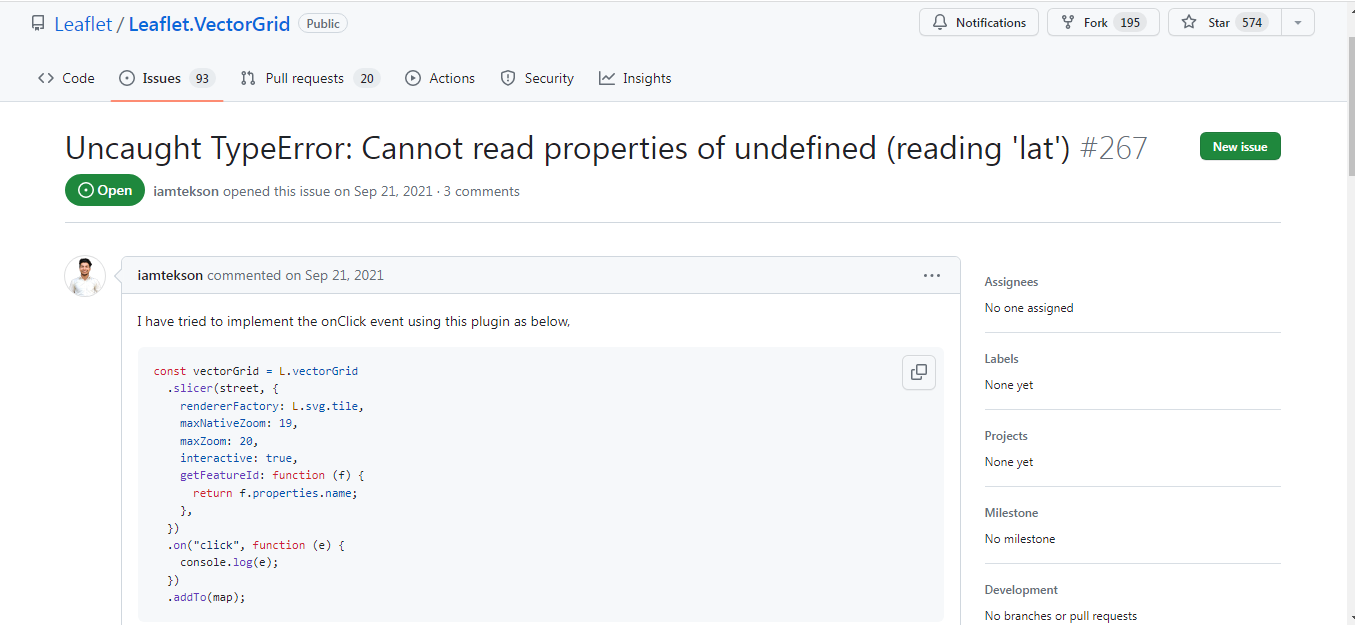Click the Notifications bell button

point(979,22)
